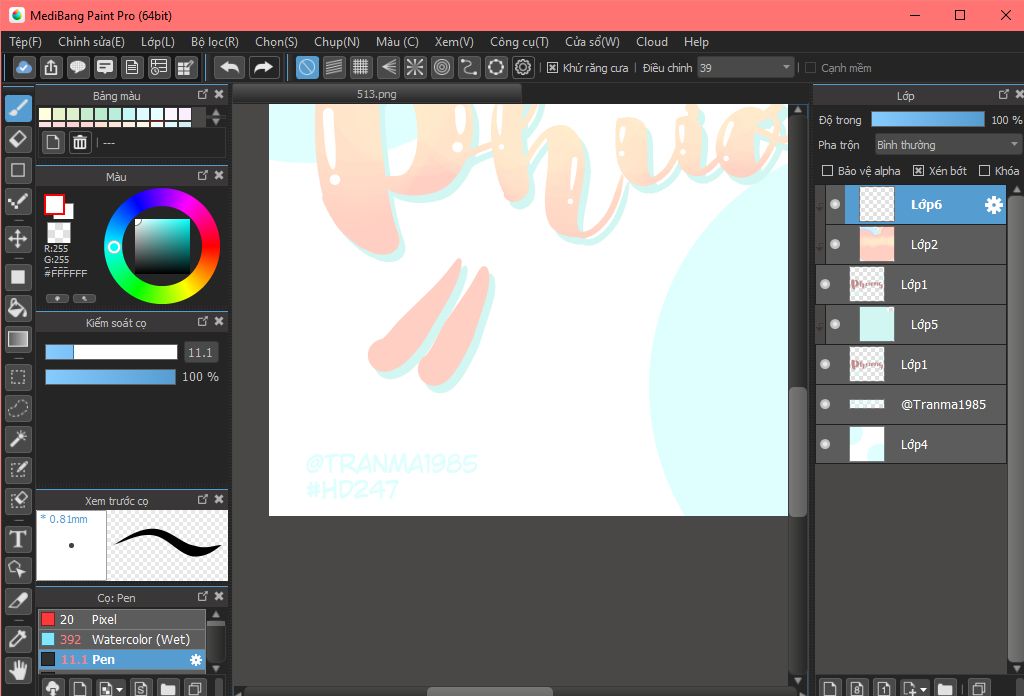The height and width of the screenshot is (696, 1024).
Task: Hide the Lớp6 layer
Action: (x=835, y=204)
